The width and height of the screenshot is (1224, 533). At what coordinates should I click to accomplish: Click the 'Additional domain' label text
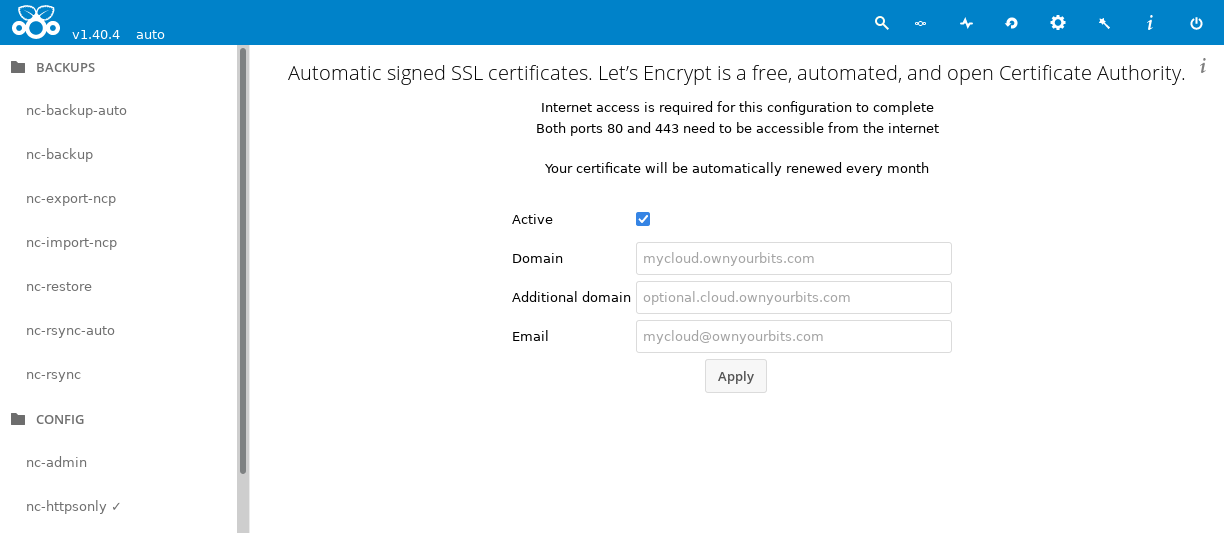[571, 297]
